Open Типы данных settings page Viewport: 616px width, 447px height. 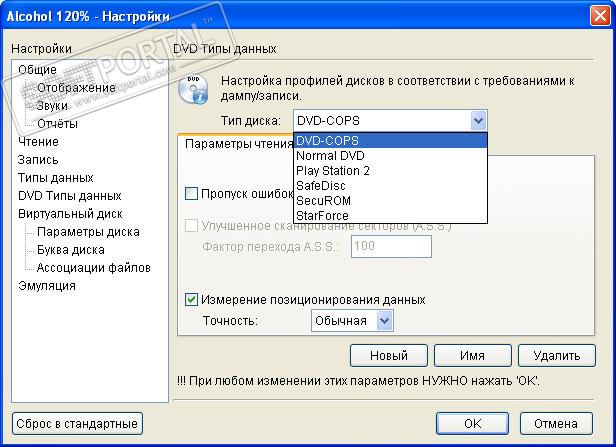tap(55, 178)
